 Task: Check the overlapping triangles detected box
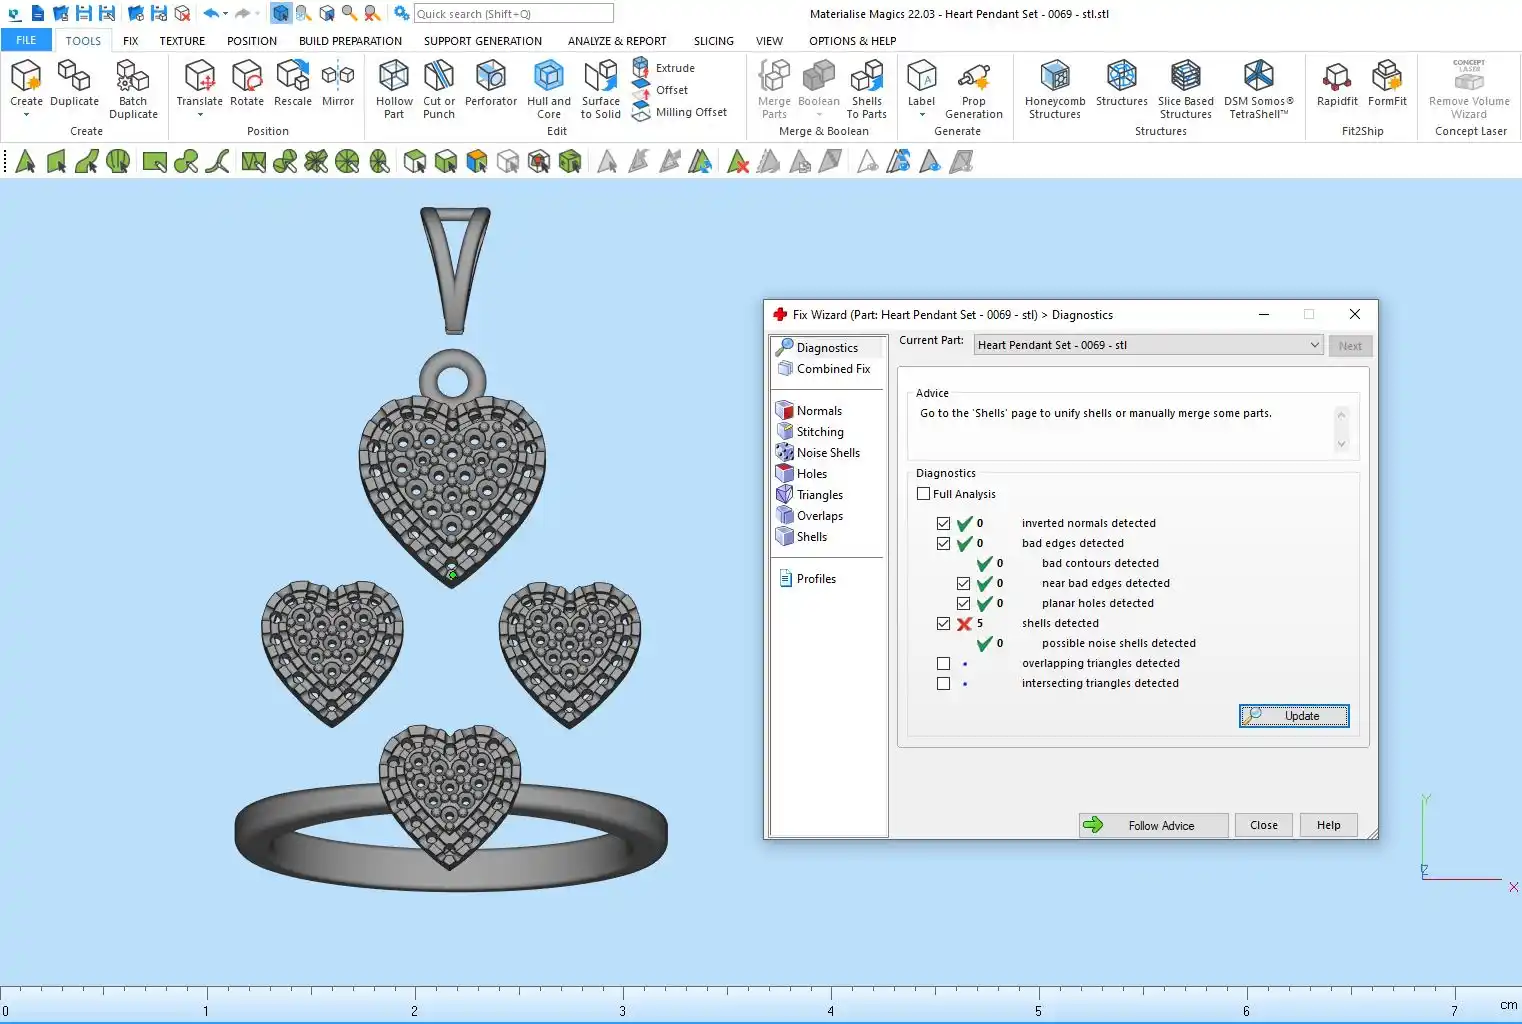tap(943, 664)
